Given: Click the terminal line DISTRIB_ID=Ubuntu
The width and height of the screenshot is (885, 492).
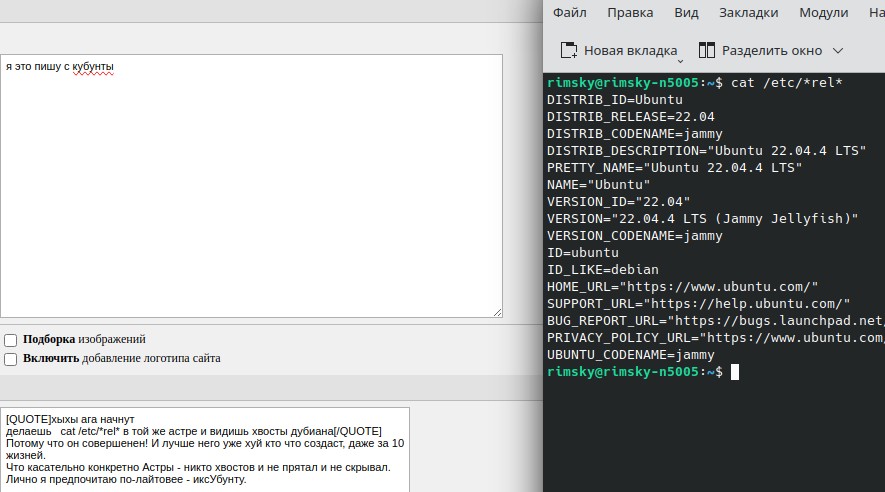Looking at the screenshot, I should [615, 100].
